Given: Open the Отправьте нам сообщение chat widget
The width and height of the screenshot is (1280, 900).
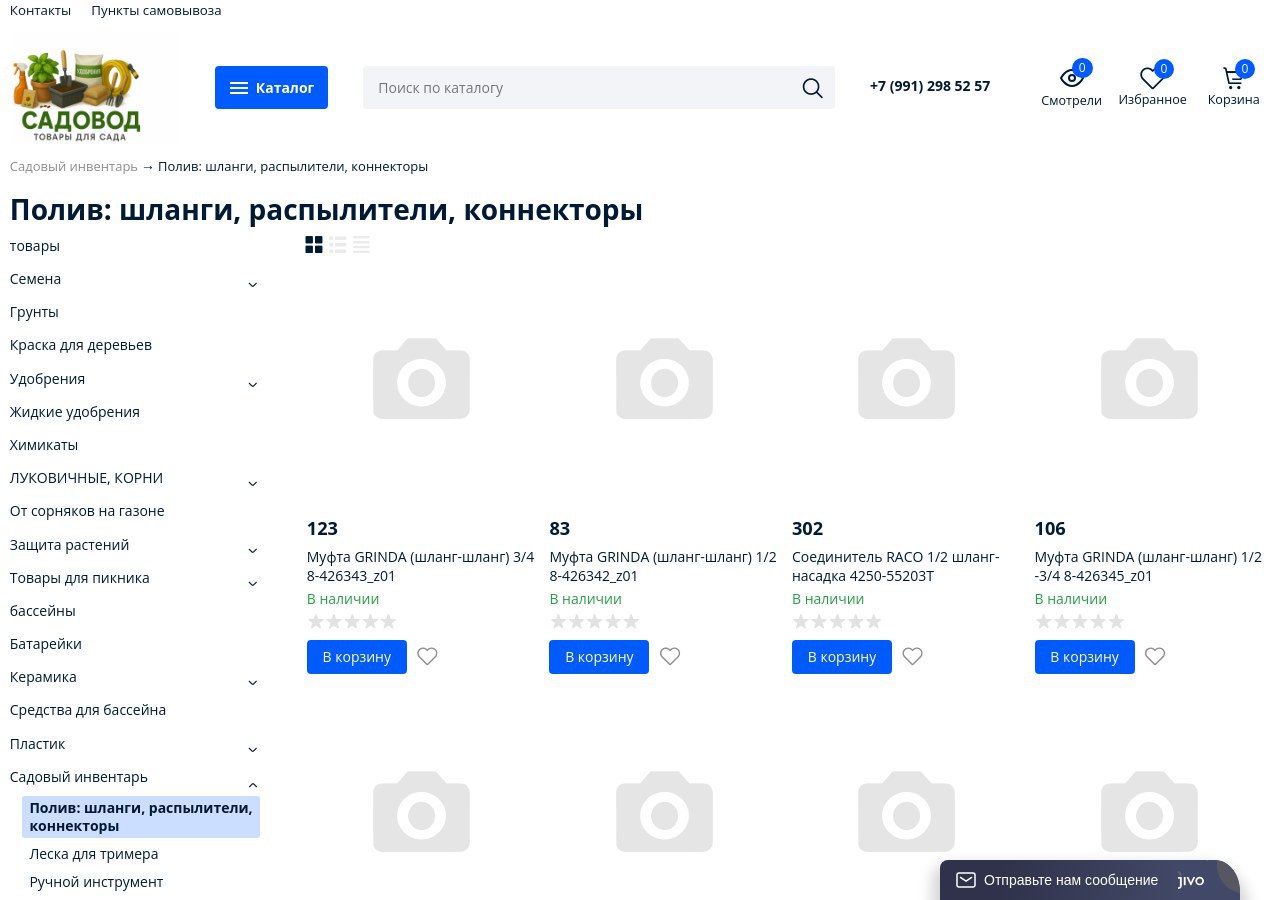Looking at the screenshot, I should point(1090,880).
